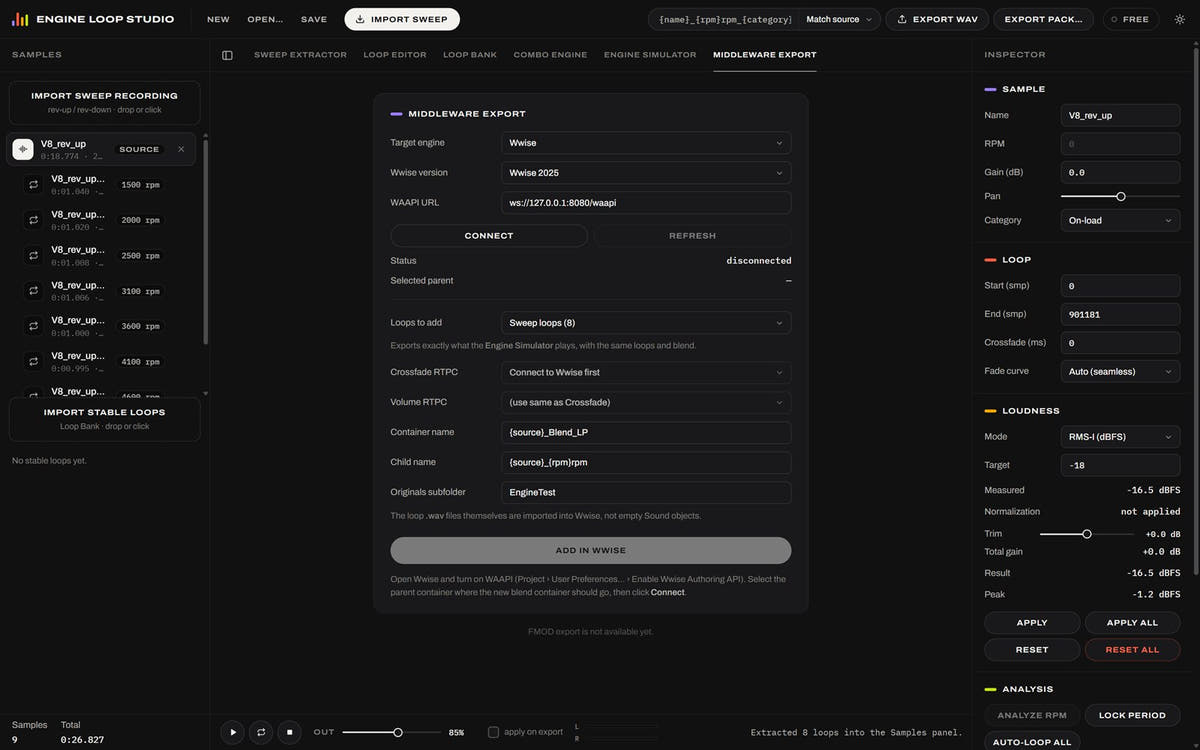Image resolution: width=1200 pixels, height=750 pixels.
Task: Click the ADD IN WWISE button
Action: tap(591, 550)
